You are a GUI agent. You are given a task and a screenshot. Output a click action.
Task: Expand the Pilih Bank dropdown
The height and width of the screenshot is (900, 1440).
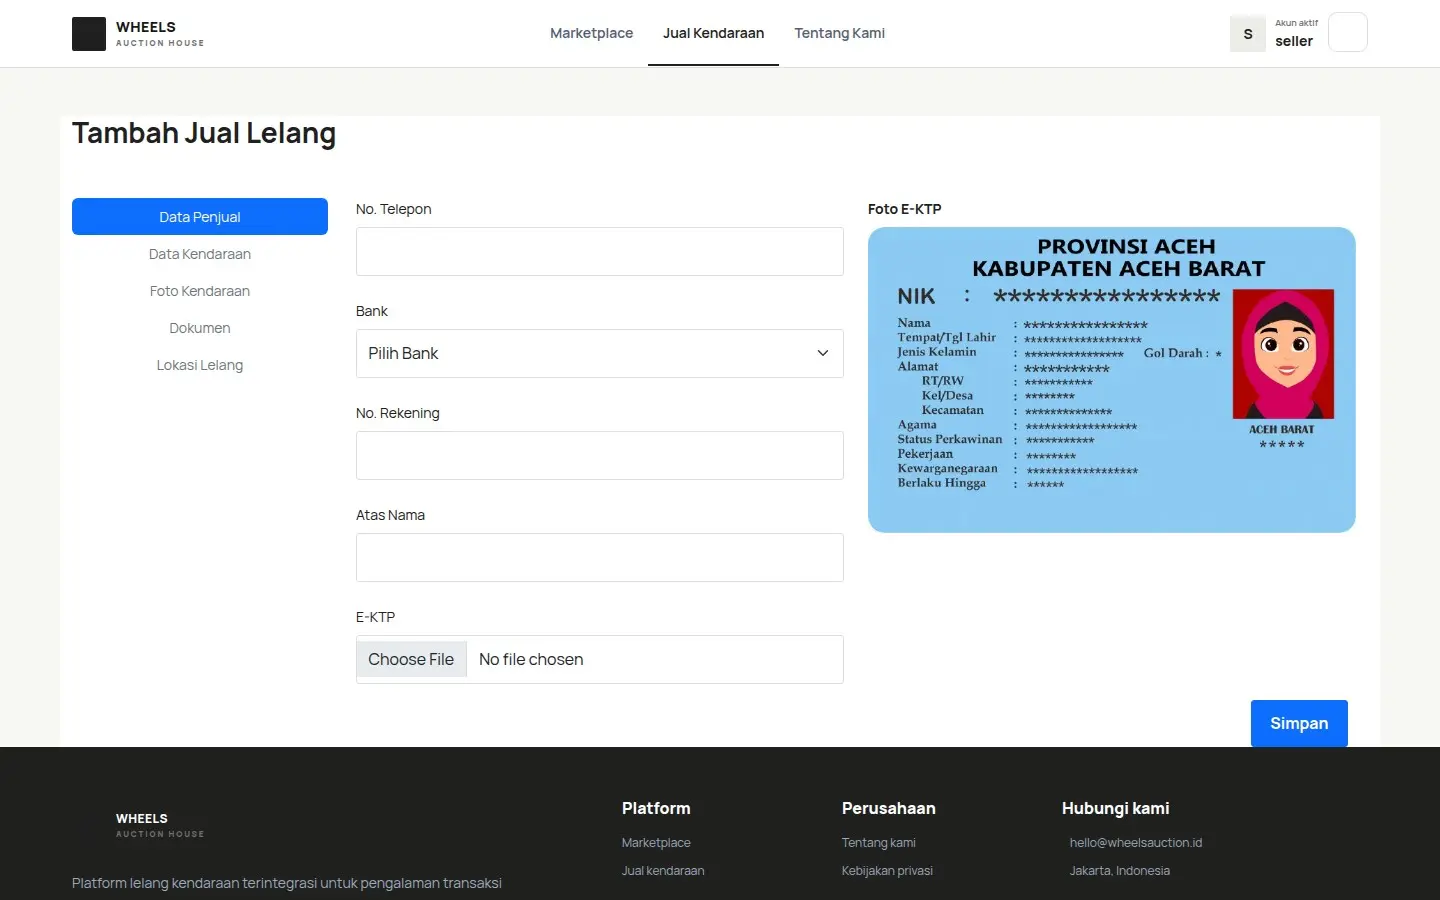[600, 353]
